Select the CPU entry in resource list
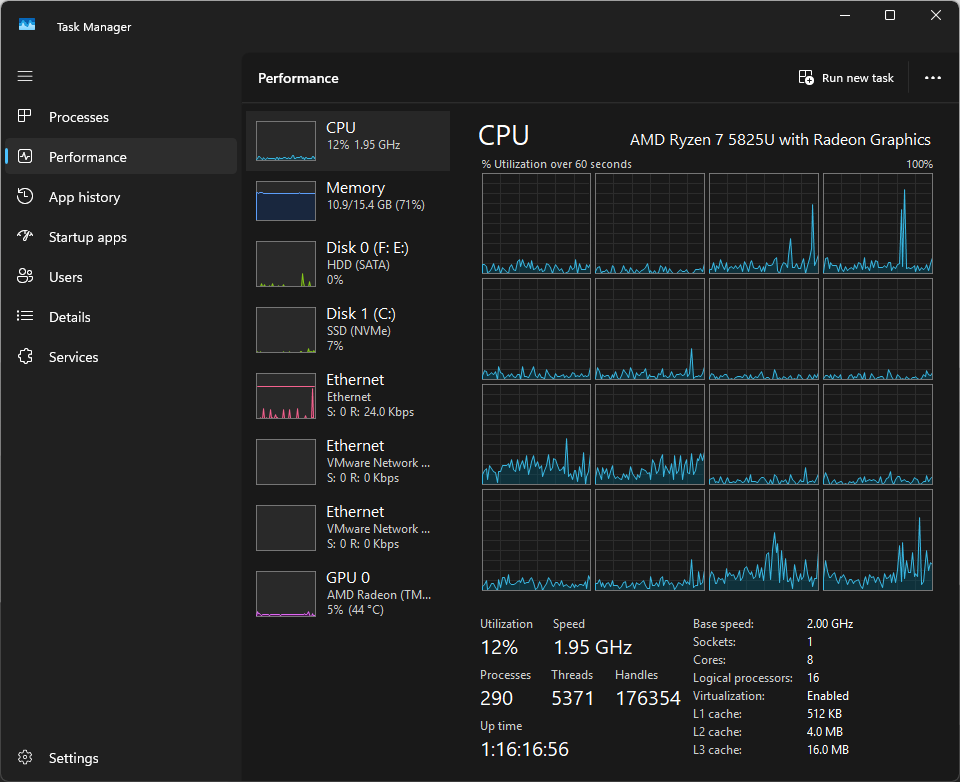960x782 pixels. (x=348, y=141)
